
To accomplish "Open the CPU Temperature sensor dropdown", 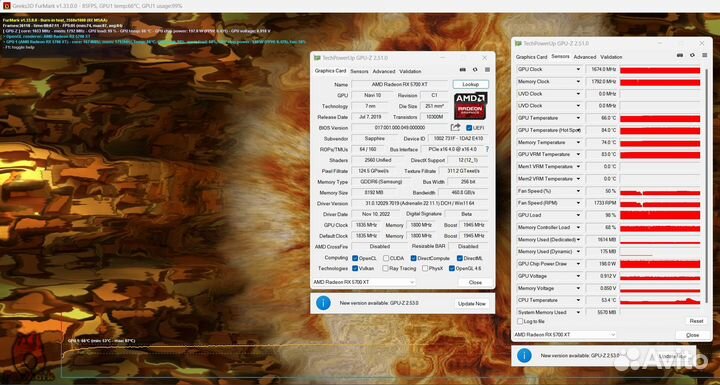I will (x=578, y=300).
